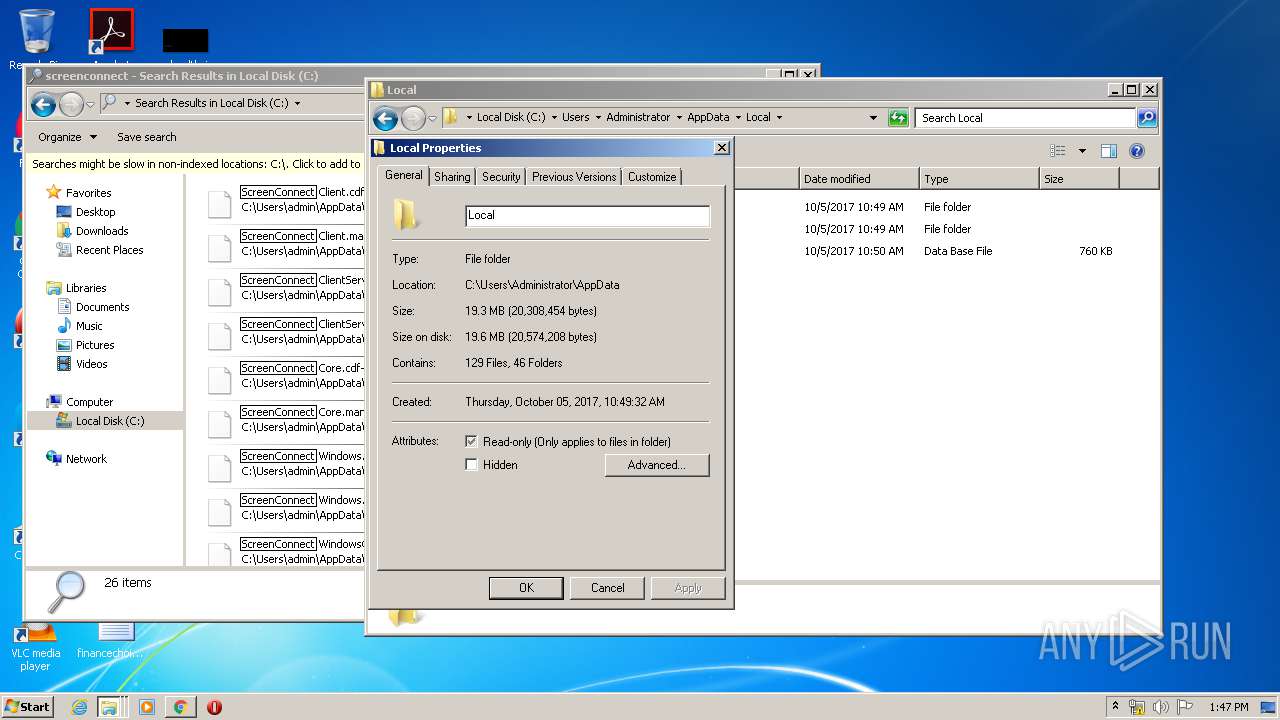Open Advanced attributes dialog
The height and width of the screenshot is (720, 1280).
tap(656, 465)
